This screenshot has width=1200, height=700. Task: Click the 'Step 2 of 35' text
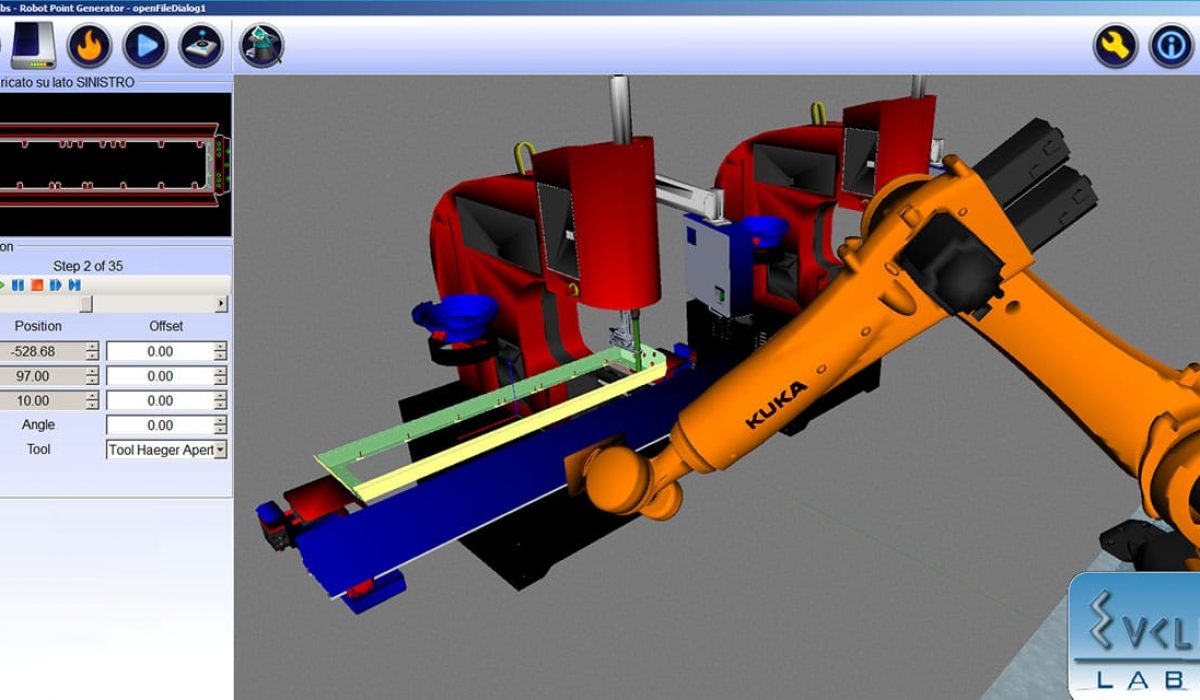point(88,266)
